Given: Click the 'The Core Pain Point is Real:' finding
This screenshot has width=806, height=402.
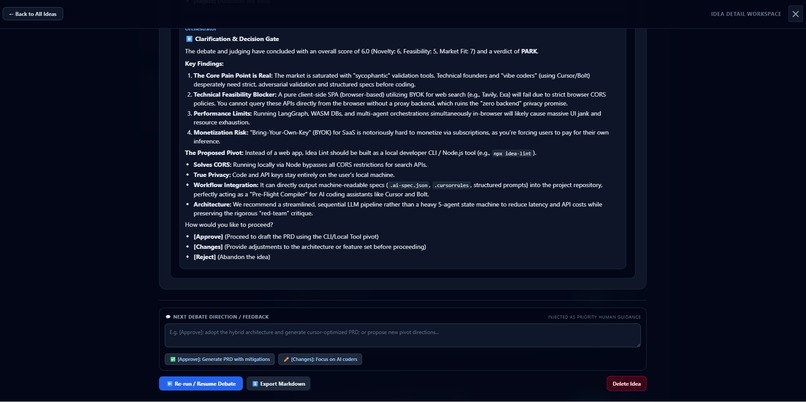Looking at the screenshot, I should tap(233, 76).
